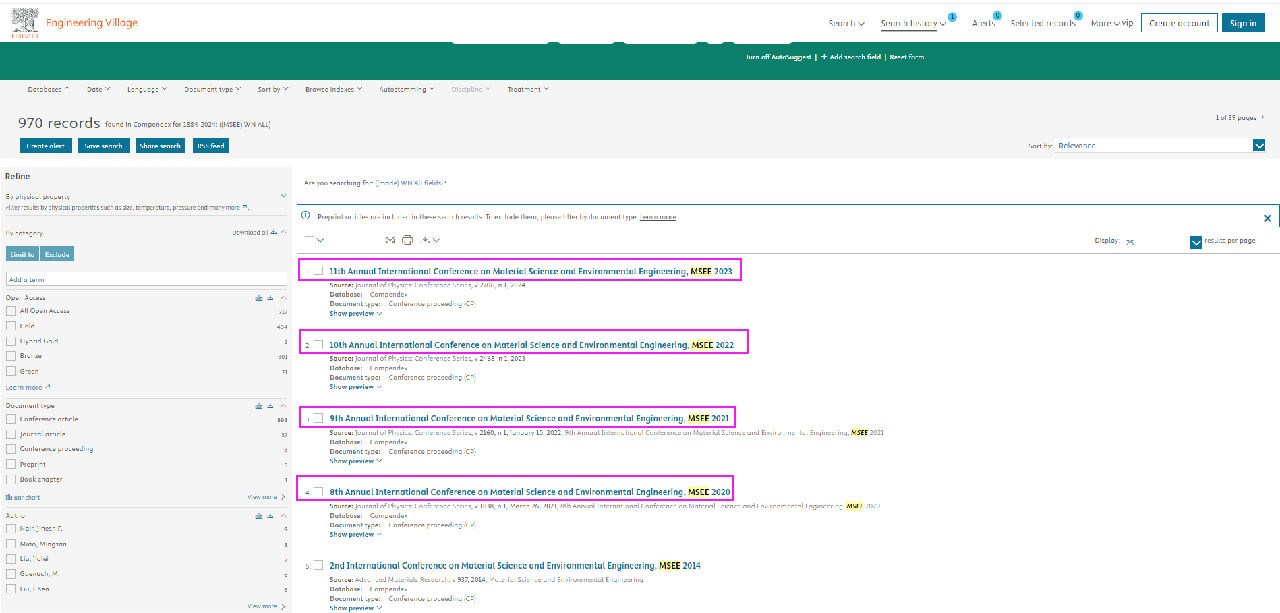Collapse the Open Access facet section

(282, 298)
